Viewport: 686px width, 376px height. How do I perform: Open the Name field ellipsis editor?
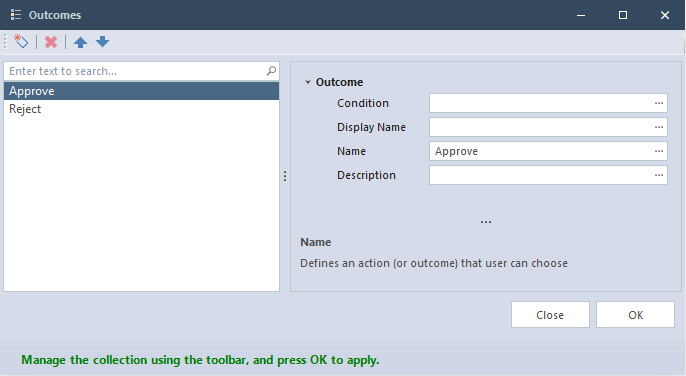[659, 151]
